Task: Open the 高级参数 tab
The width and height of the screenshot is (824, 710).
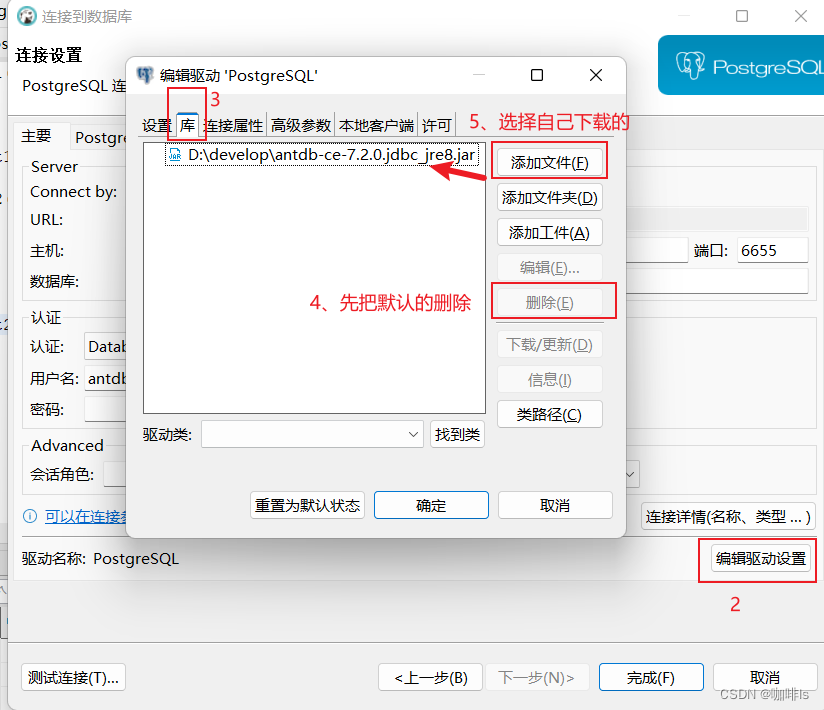Action: tap(301, 126)
